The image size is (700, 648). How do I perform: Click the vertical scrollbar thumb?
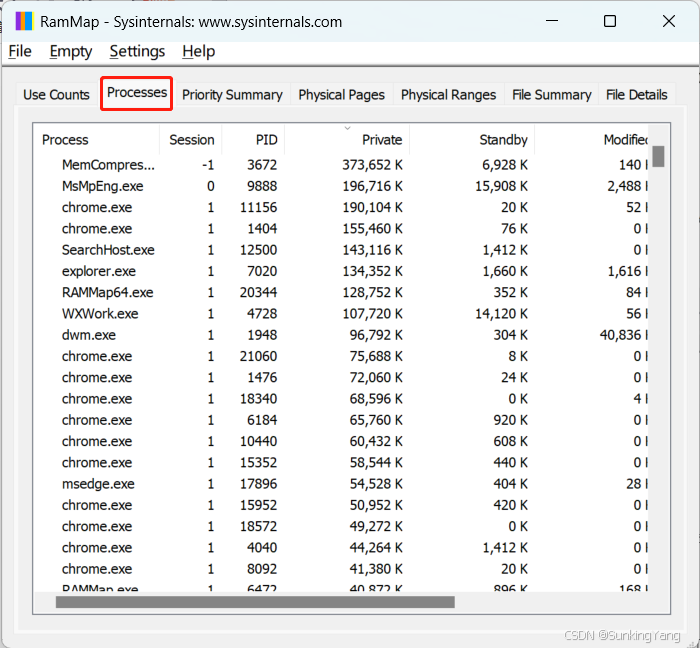click(658, 156)
